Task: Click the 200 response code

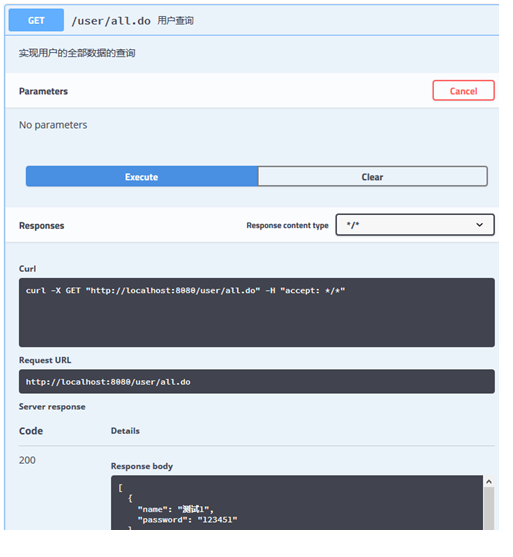Action: coord(27,460)
